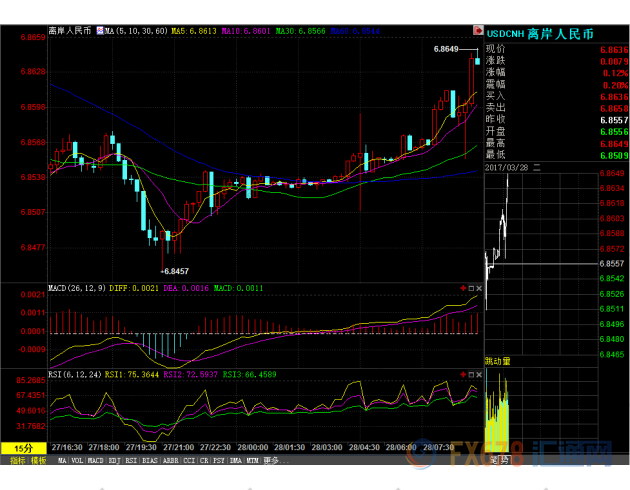The width and height of the screenshot is (630, 490).
Task: Click the 笔 tab below tick volume
Action: 497,460
